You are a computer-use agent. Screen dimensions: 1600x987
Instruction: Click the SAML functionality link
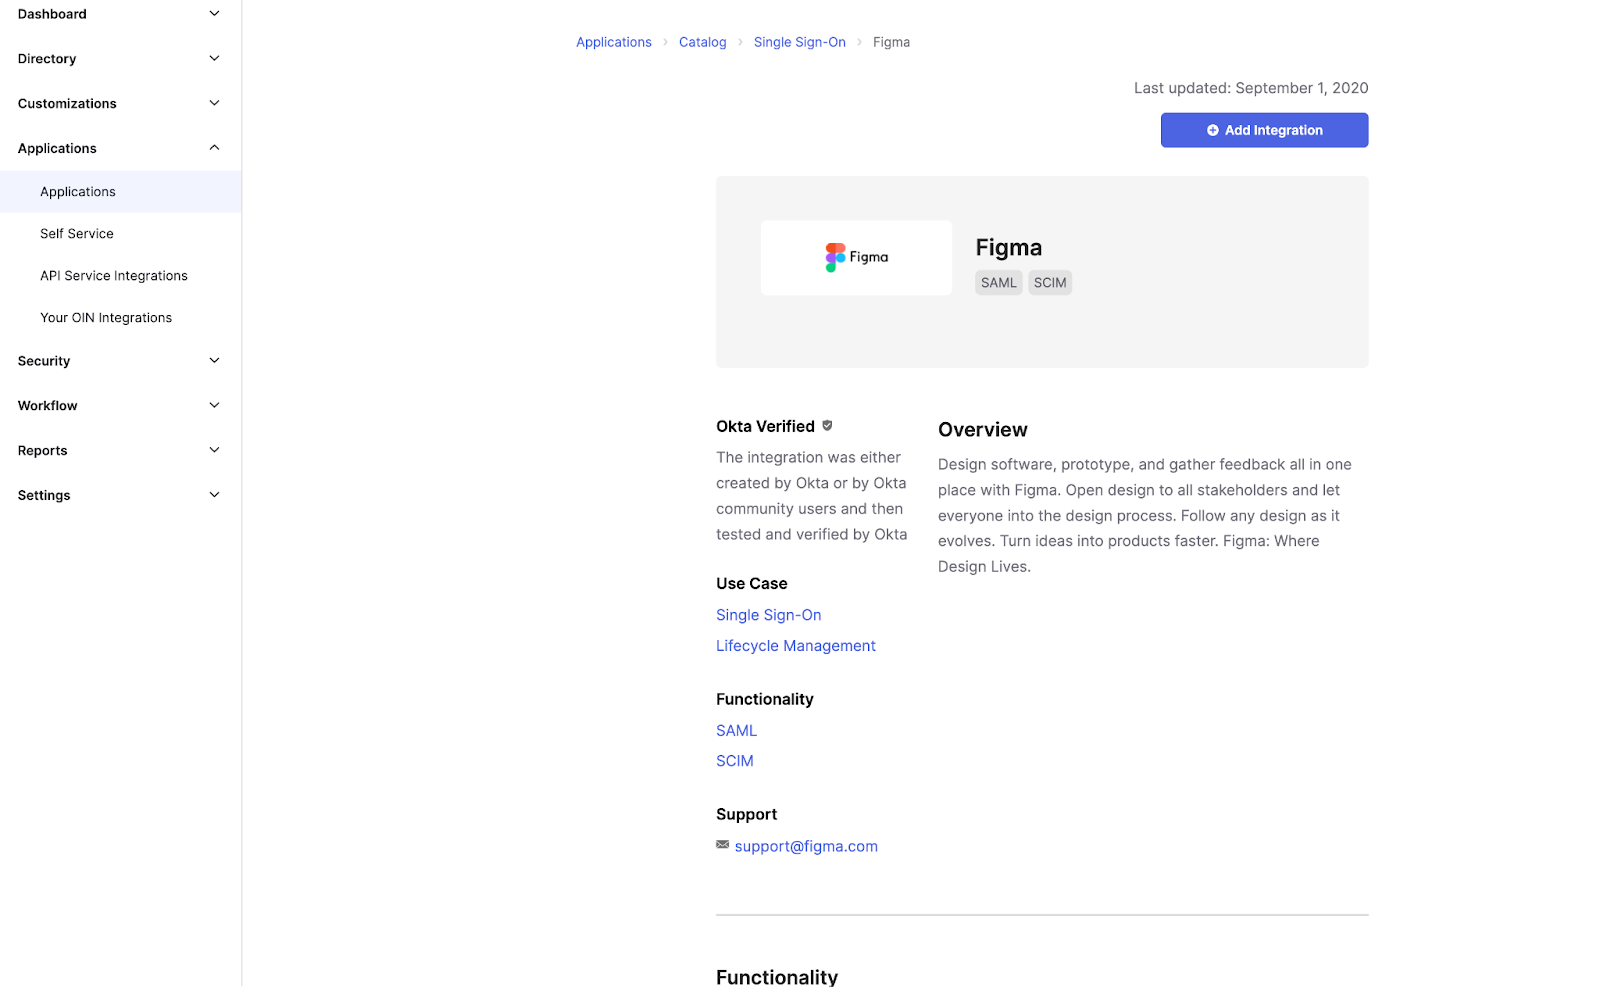736,730
